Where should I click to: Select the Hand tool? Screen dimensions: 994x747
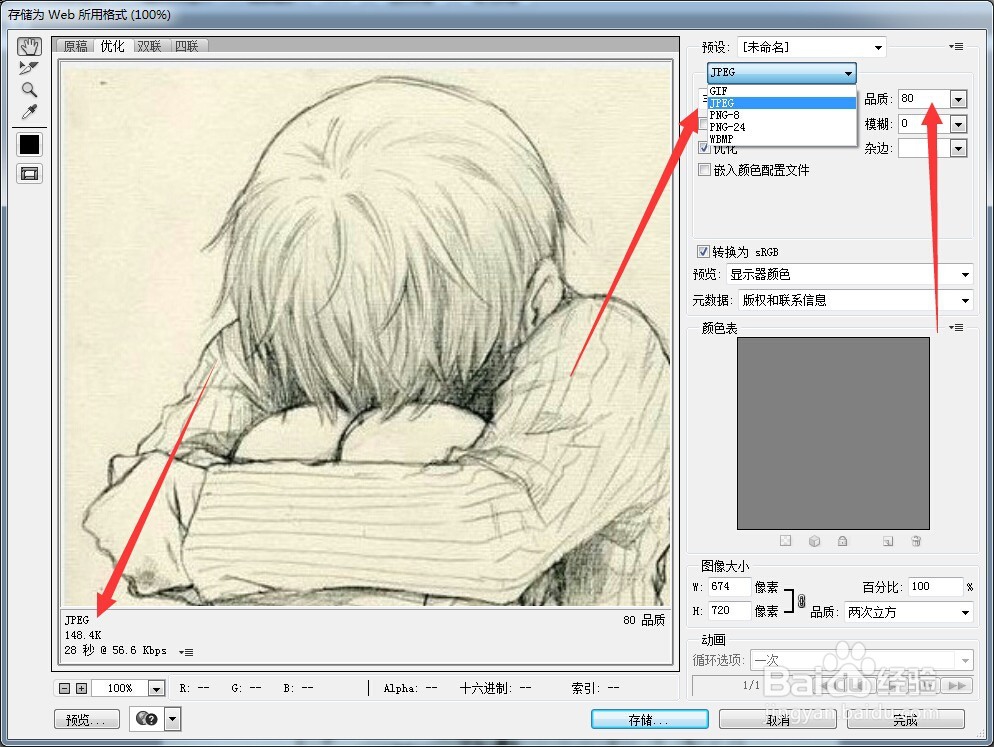point(29,46)
